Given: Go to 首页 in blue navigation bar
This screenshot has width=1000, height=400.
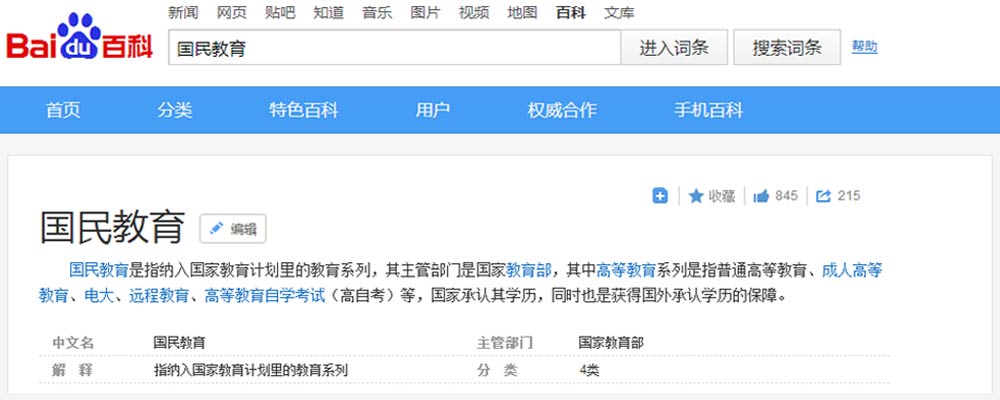Looking at the screenshot, I should click(63, 110).
